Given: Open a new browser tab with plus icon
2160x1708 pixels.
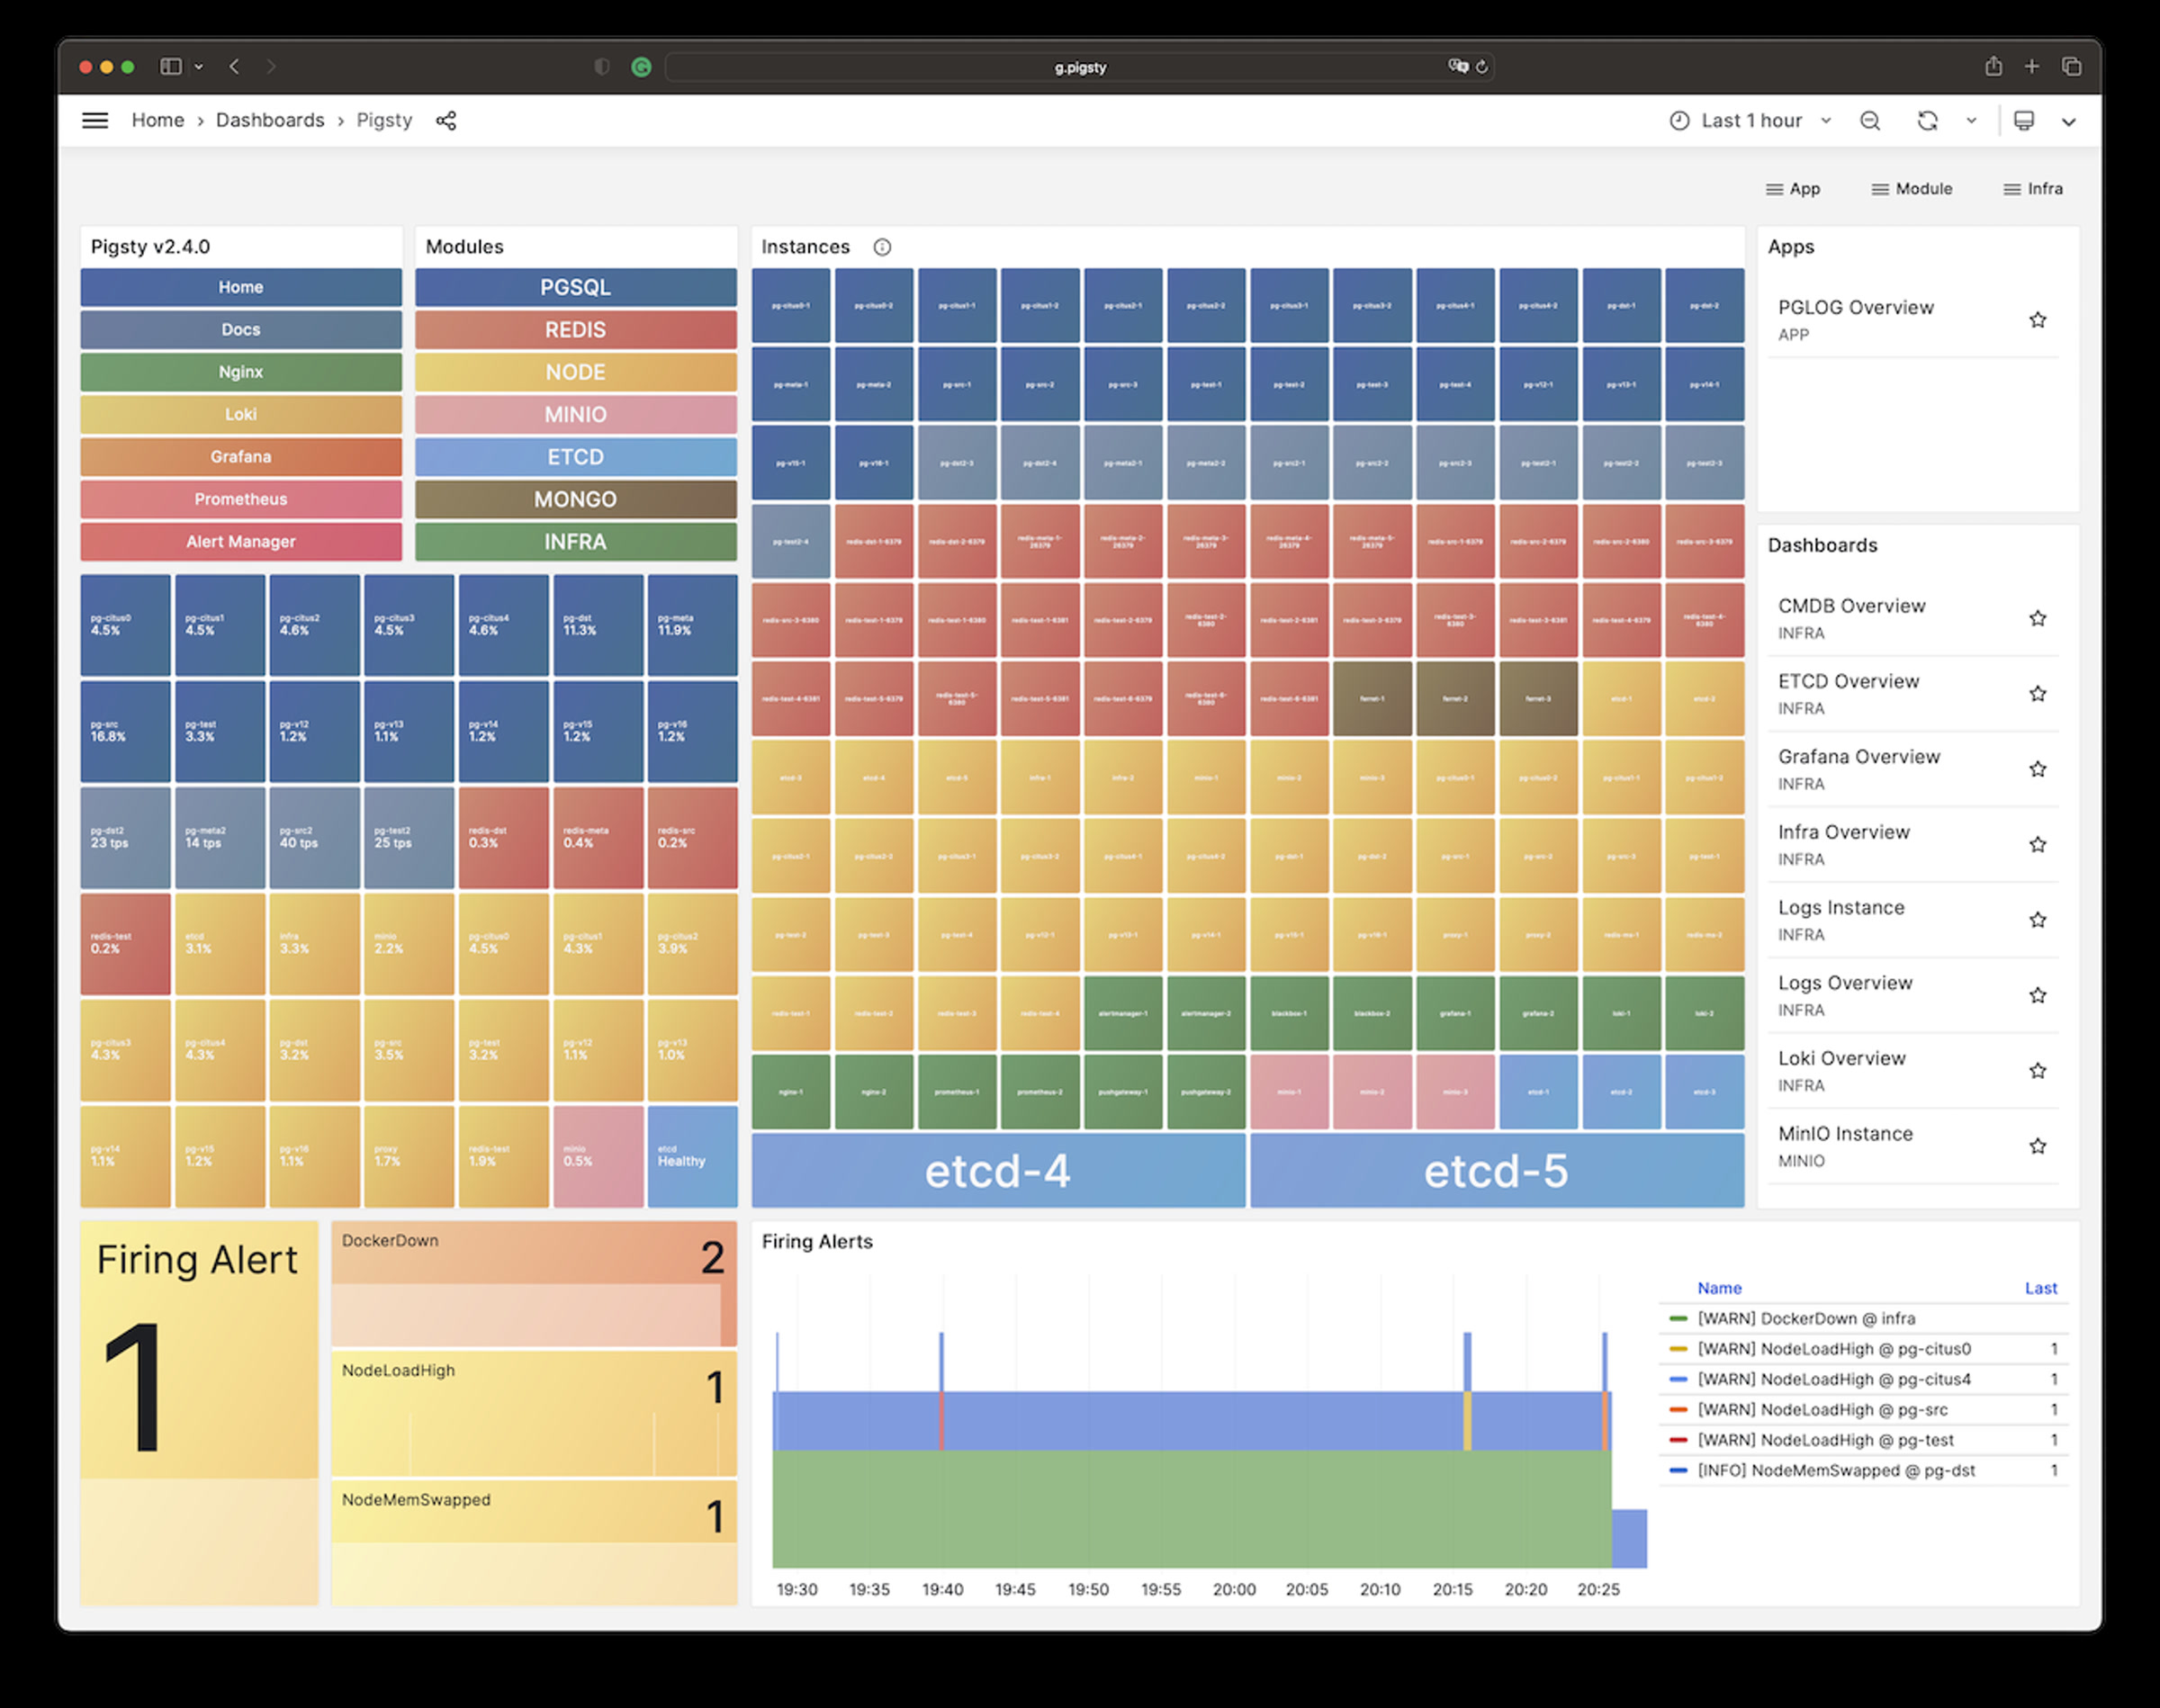Looking at the screenshot, I should pos(2032,66).
